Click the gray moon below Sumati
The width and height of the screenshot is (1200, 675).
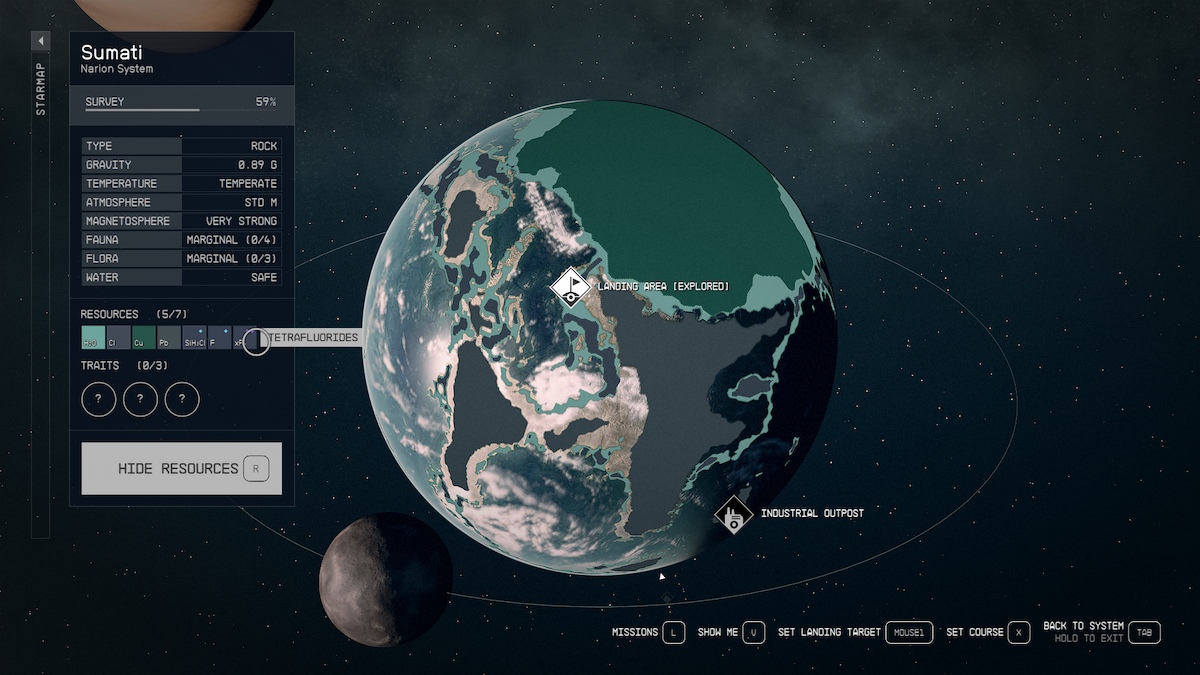[386, 579]
